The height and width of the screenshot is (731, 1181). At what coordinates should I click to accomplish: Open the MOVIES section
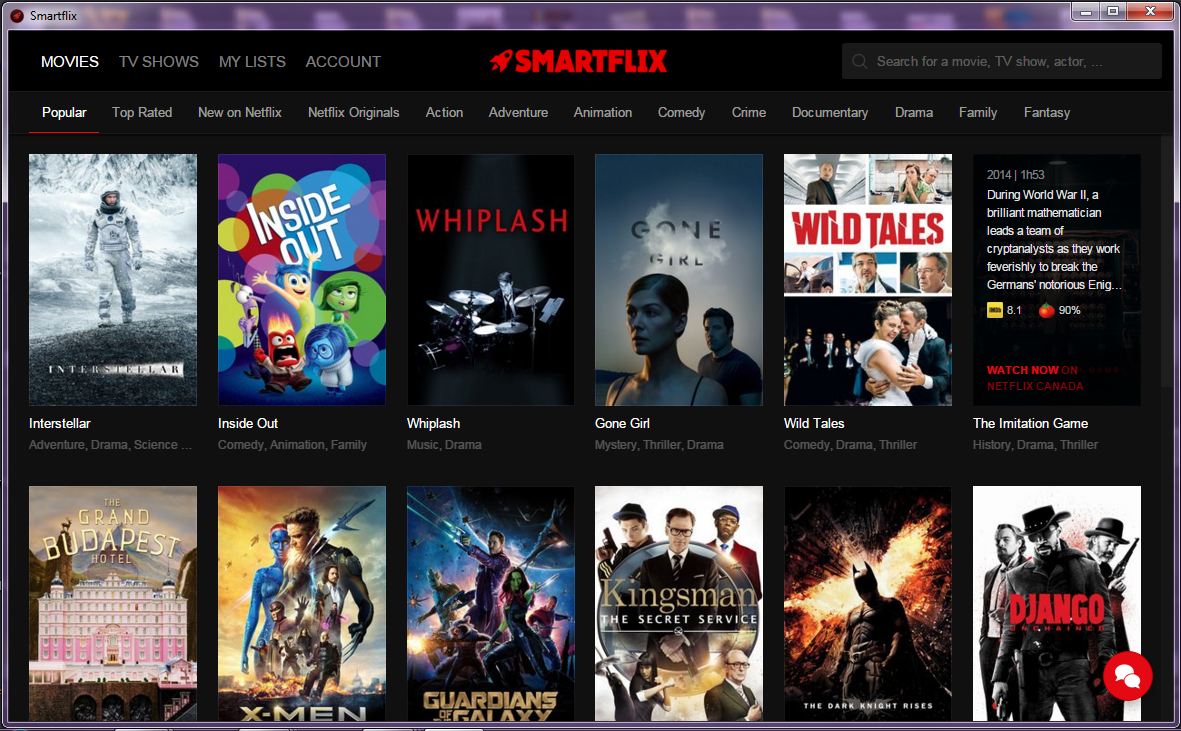point(70,62)
